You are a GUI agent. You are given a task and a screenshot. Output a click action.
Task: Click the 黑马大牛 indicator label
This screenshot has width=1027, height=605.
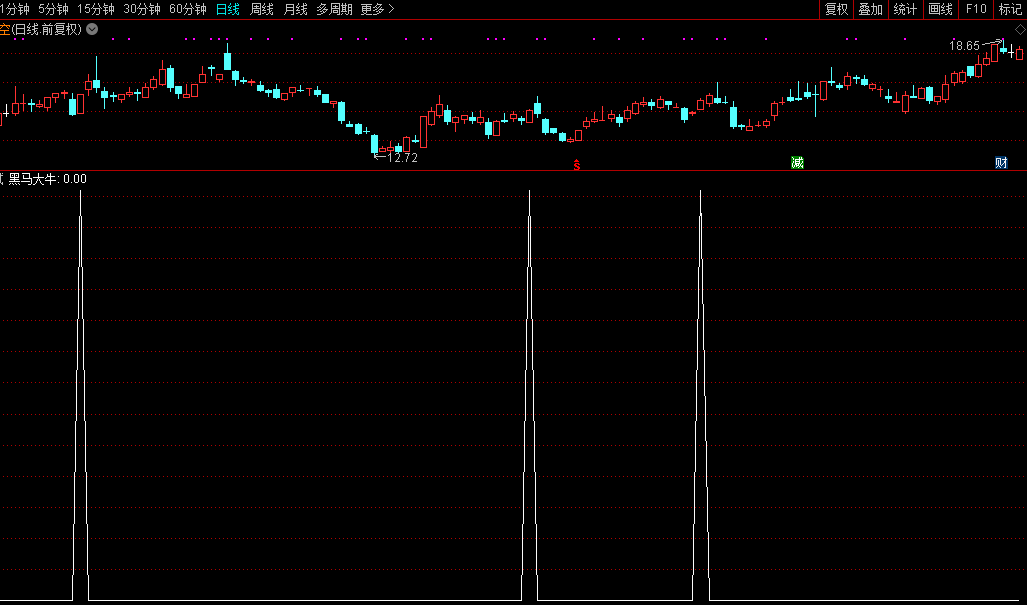point(34,179)
